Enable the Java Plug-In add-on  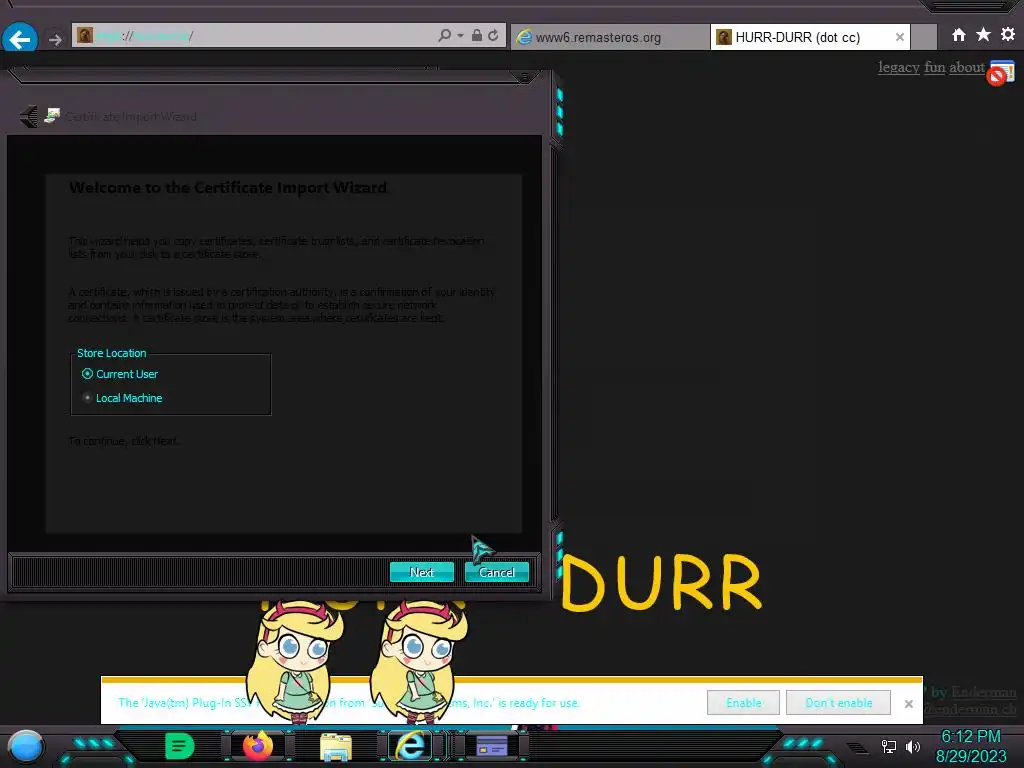743,703
